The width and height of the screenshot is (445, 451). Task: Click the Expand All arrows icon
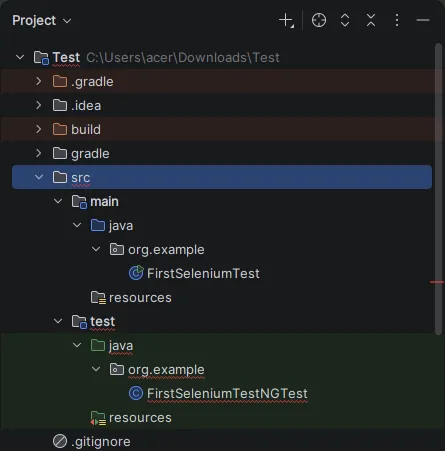pos(345,20)
